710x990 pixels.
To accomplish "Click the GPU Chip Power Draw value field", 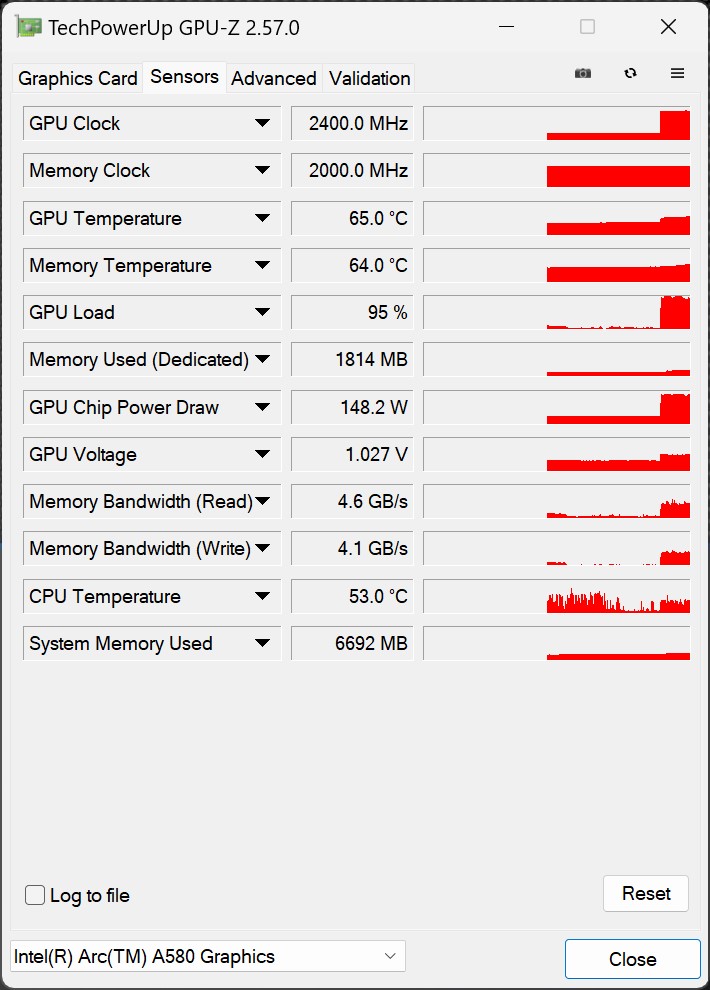I will [x=352, y=407].
